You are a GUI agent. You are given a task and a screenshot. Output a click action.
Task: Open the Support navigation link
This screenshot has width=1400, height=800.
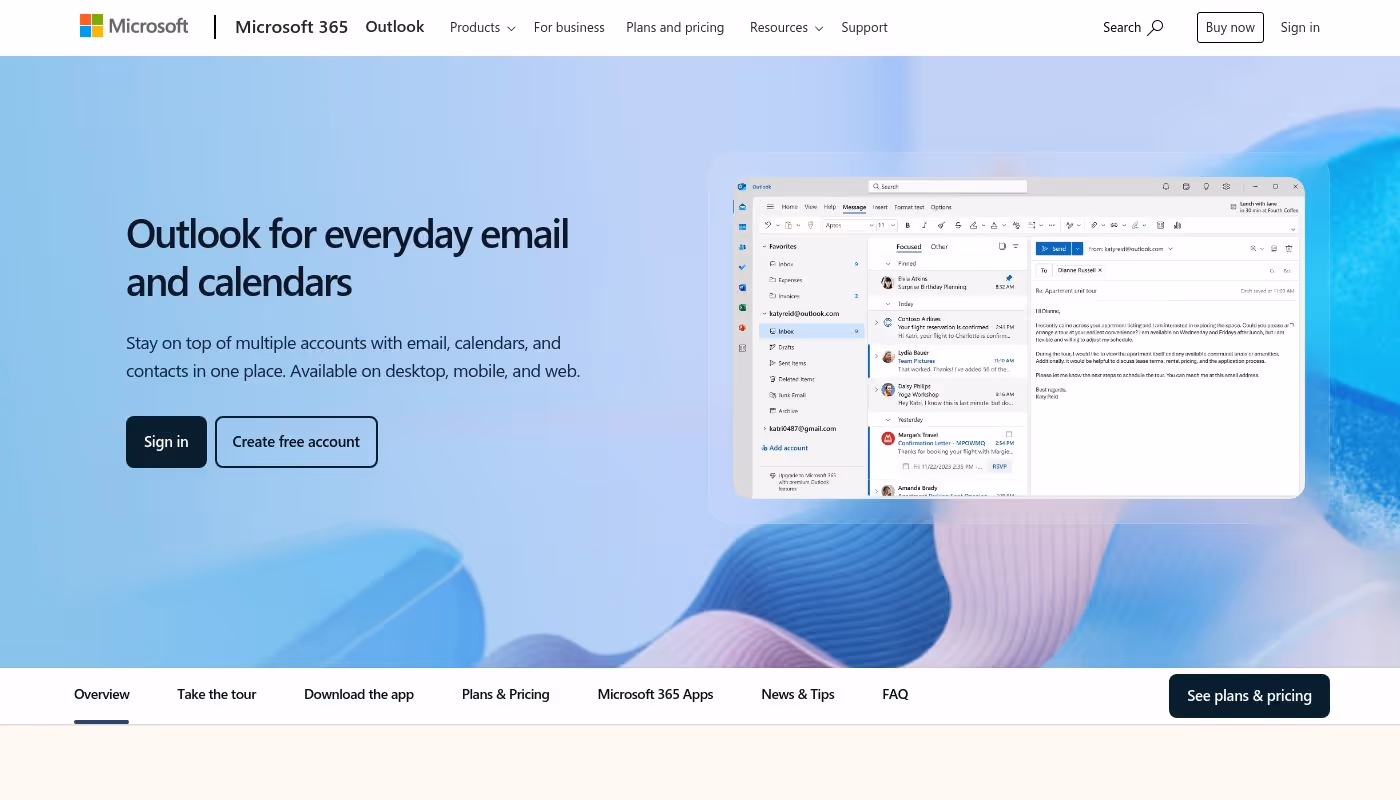[864, 27]
